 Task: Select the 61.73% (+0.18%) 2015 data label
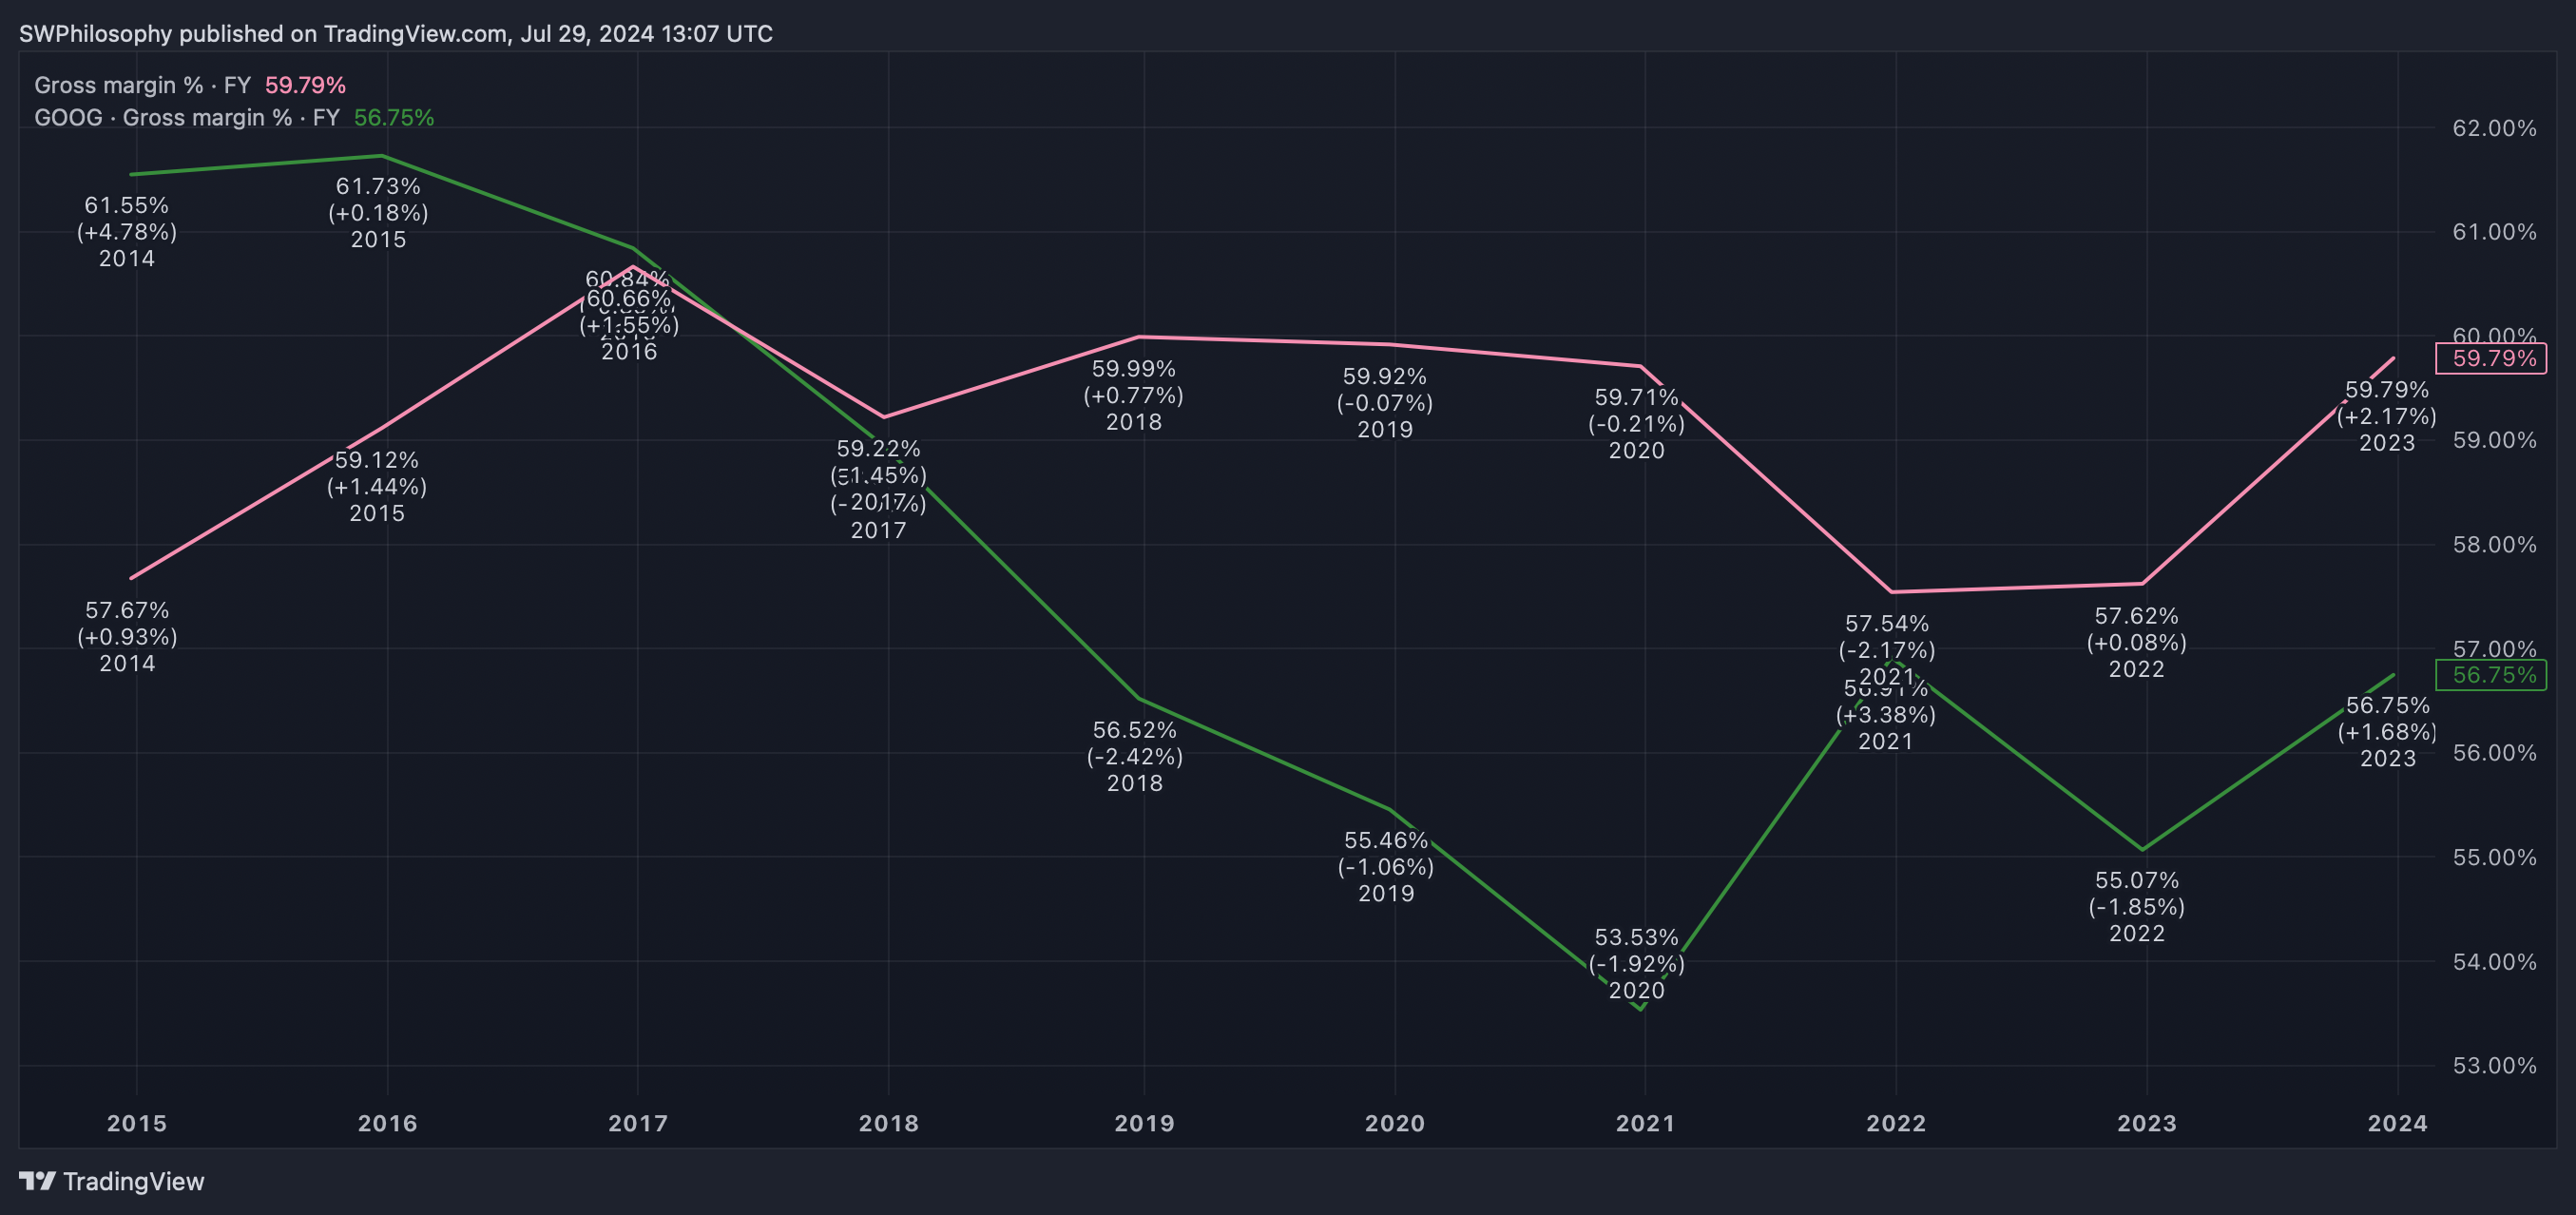point(378,212)
